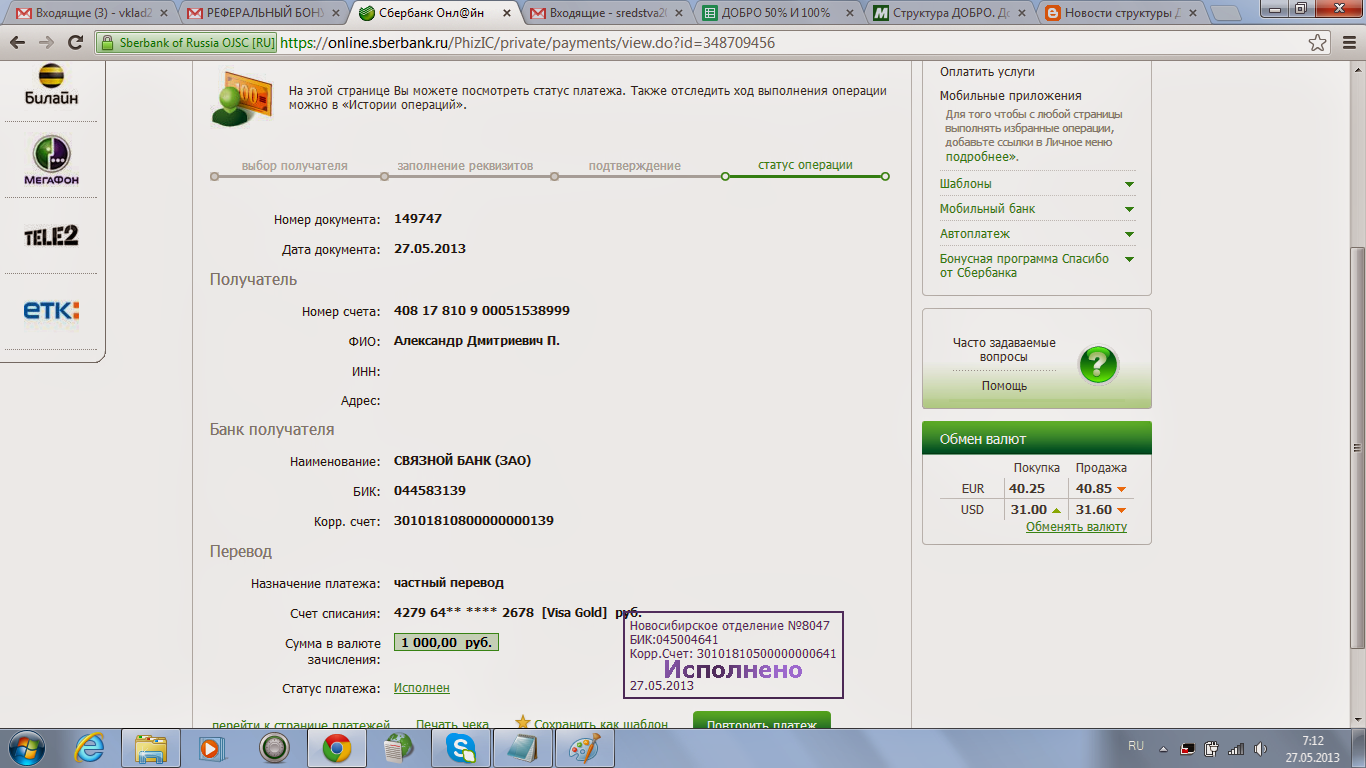Viewport: 1366px width, 768px height.
Task: Click the star icon beside save as template
Action: (522, 722)
